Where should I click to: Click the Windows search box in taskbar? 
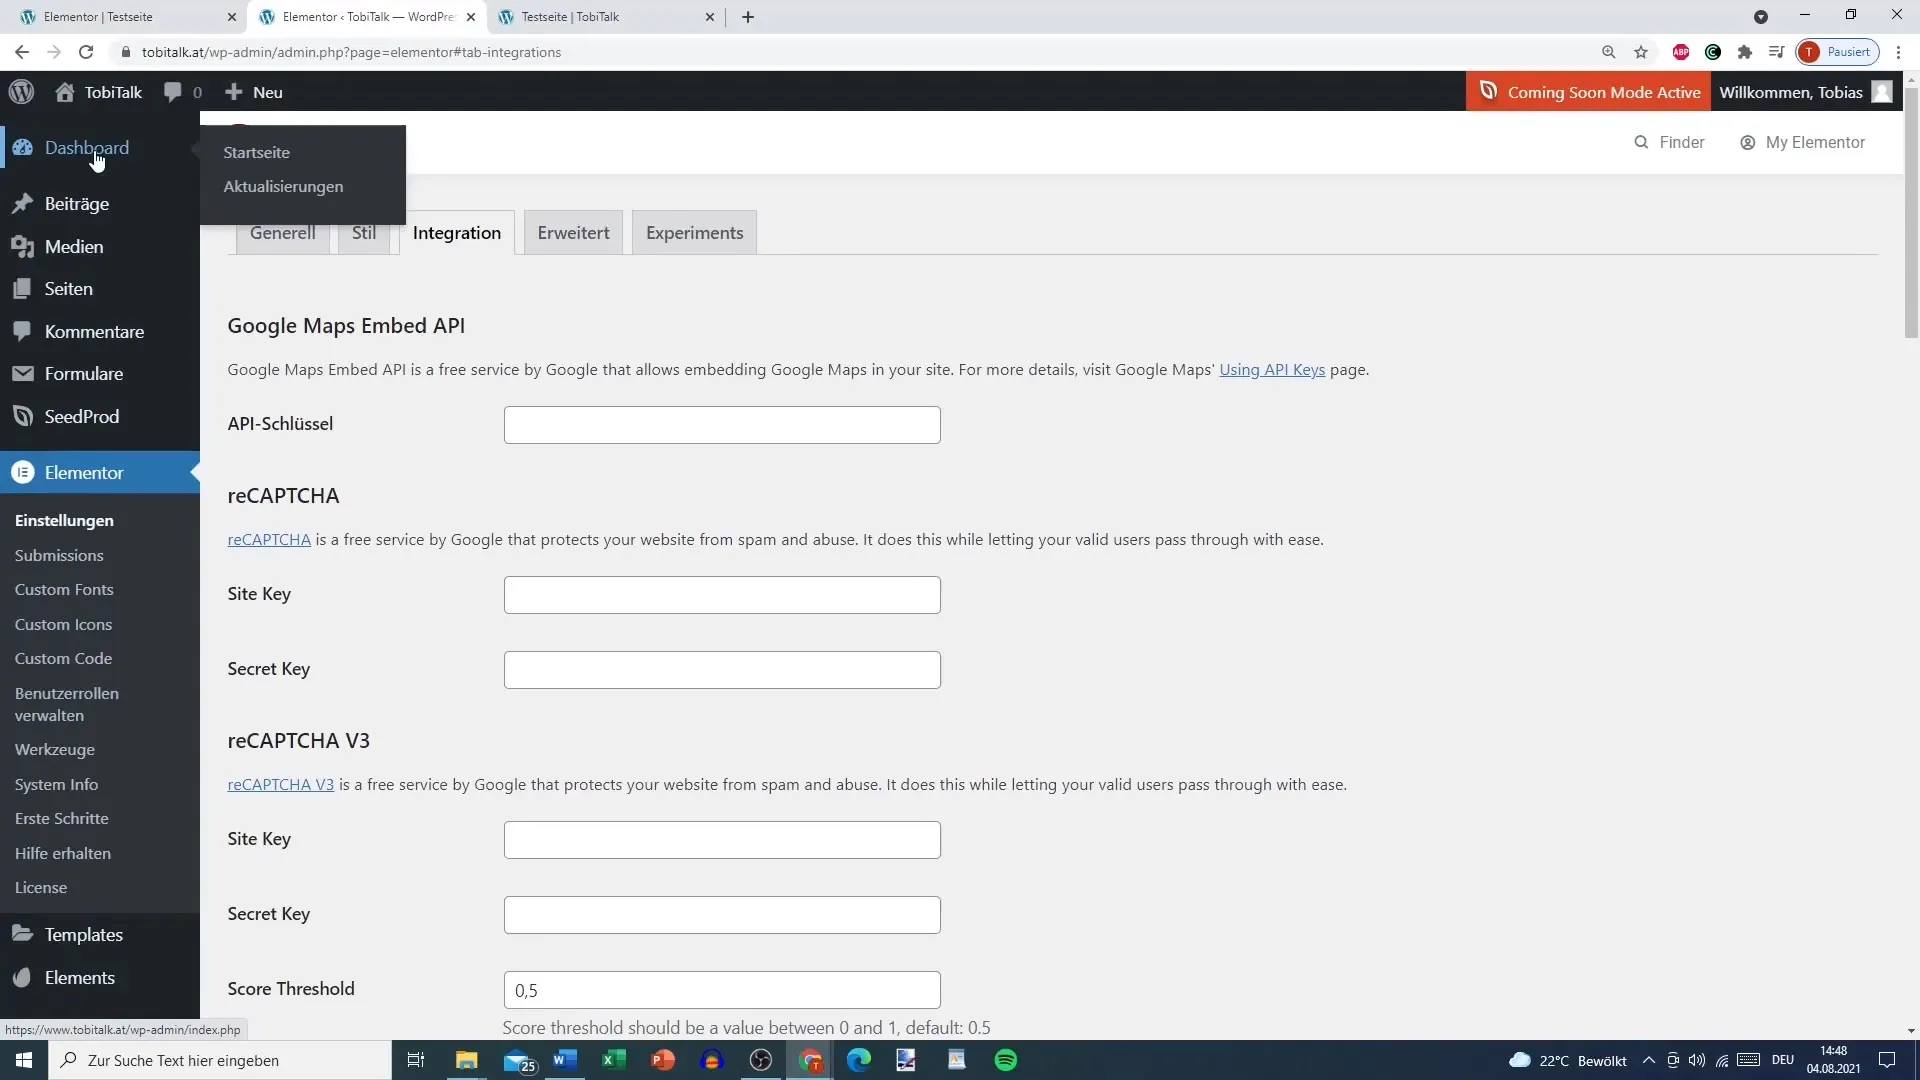220,1060
